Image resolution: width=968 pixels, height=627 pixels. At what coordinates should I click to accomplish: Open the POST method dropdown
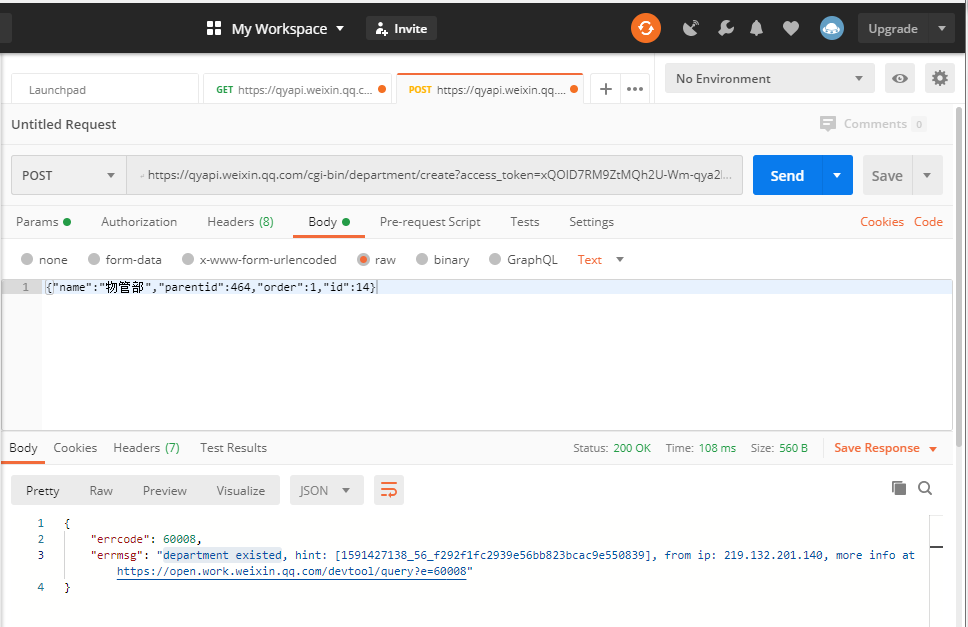(x=69, y=175)
